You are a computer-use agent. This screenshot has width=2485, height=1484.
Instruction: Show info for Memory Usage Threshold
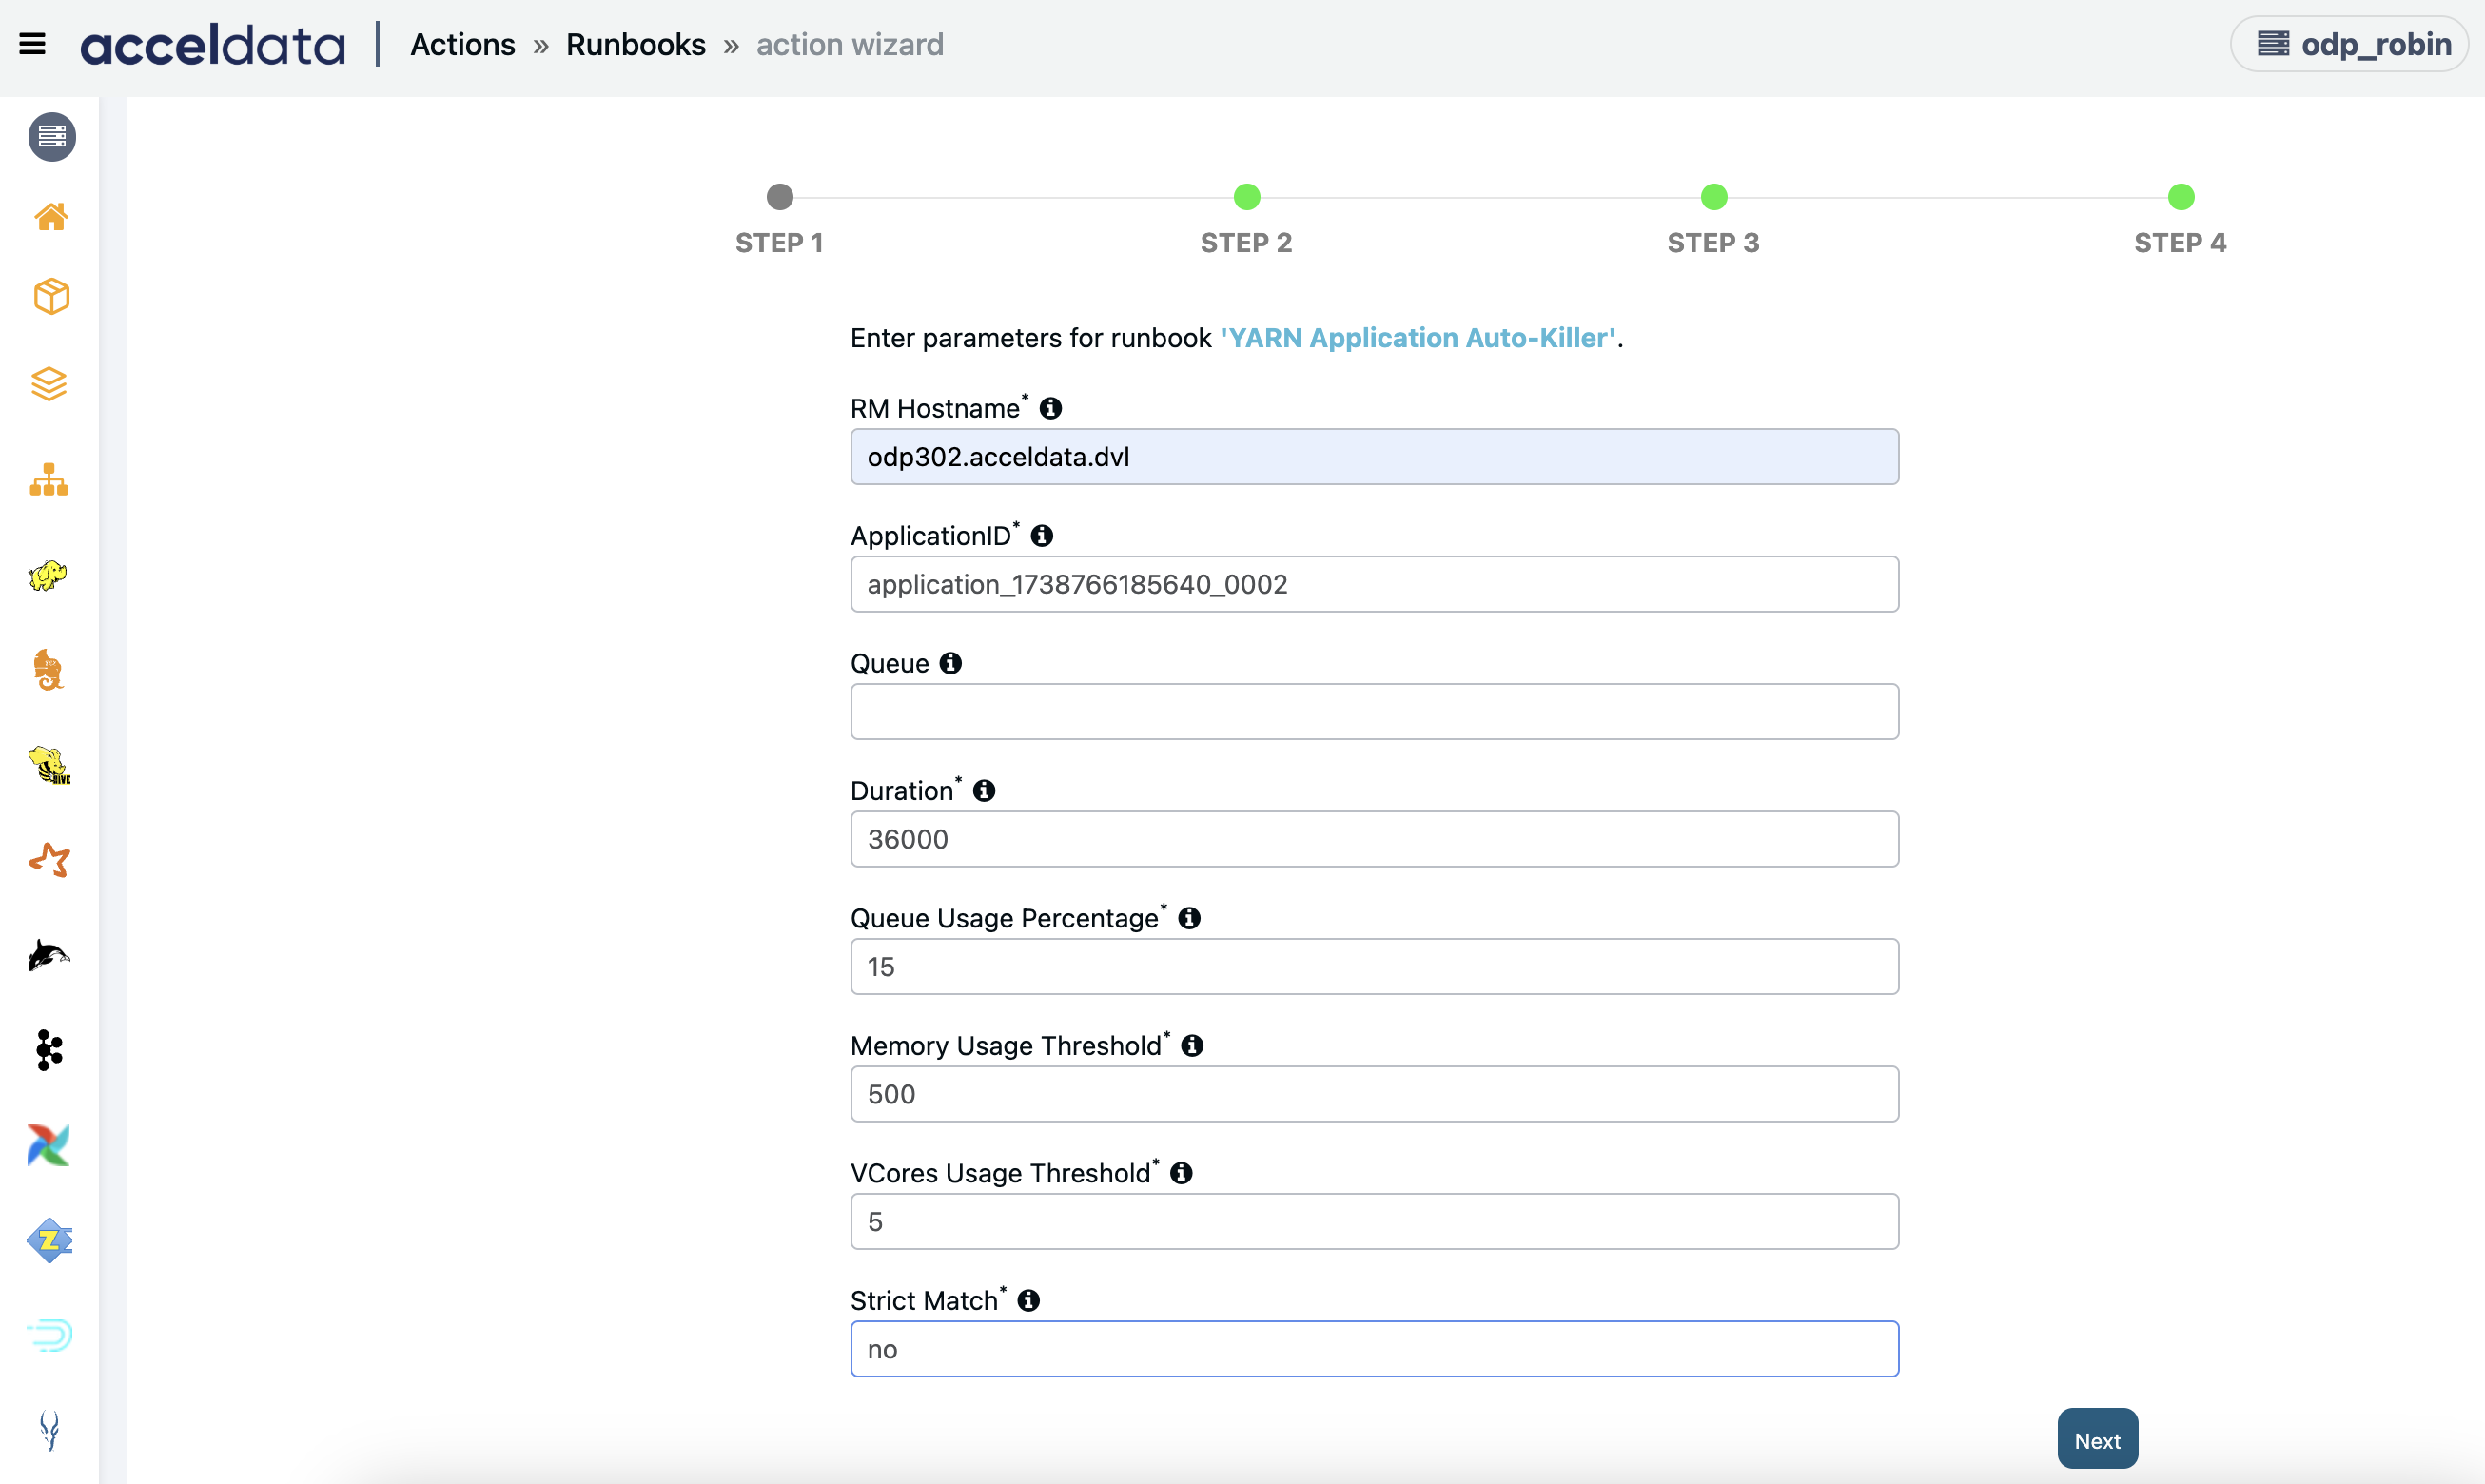point(1192,1046)
